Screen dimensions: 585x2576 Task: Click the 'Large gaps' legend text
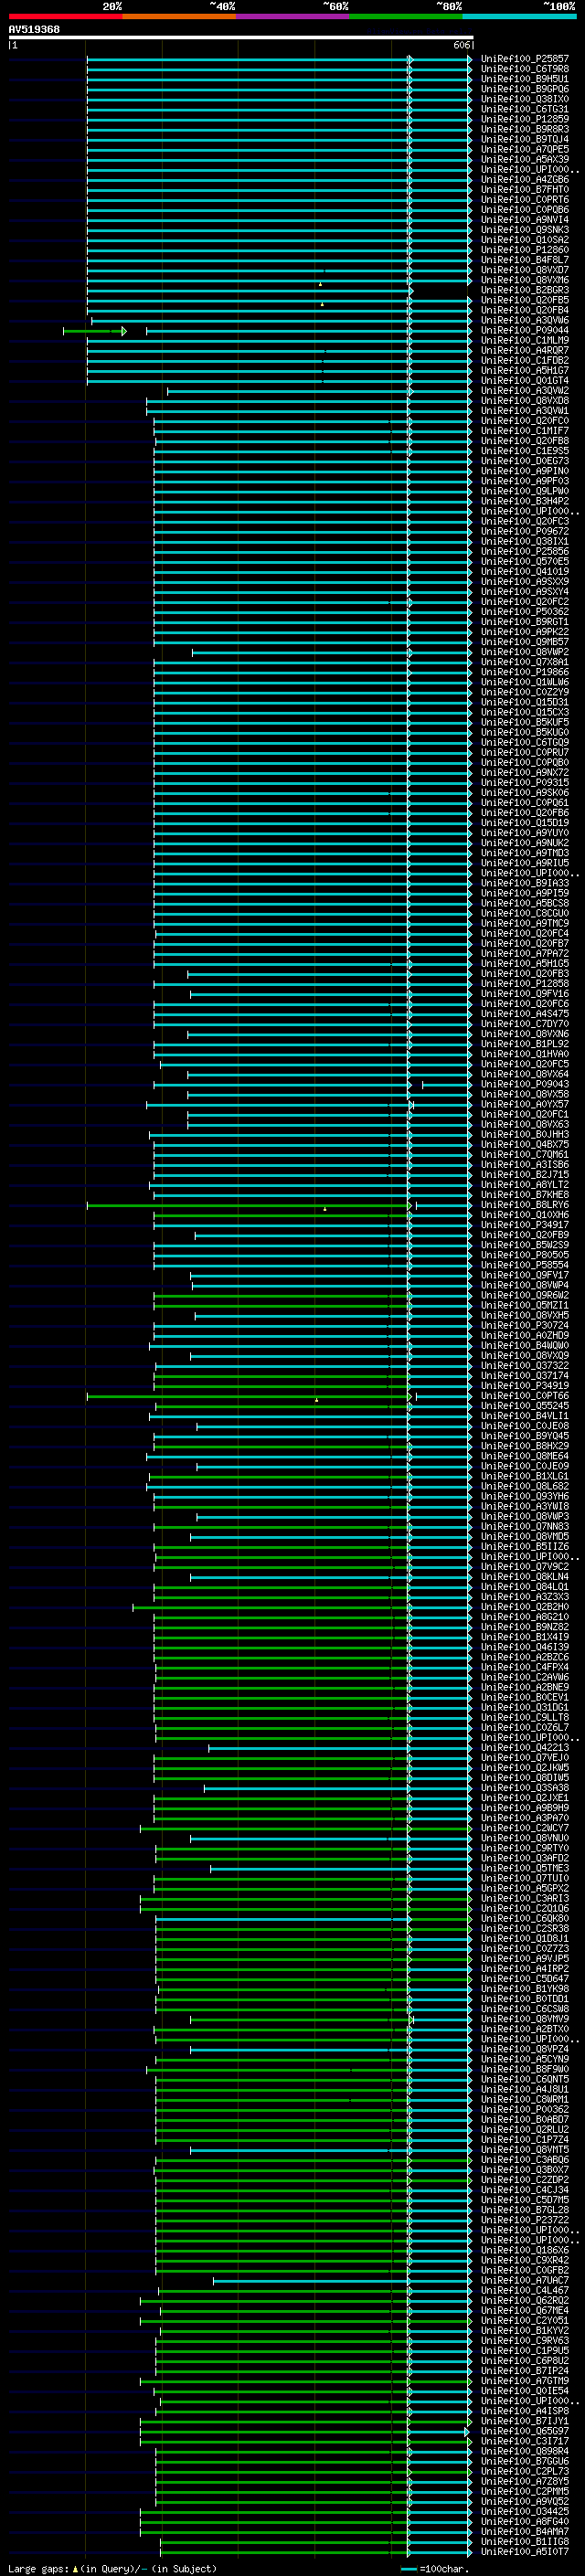coord(39,2568)
